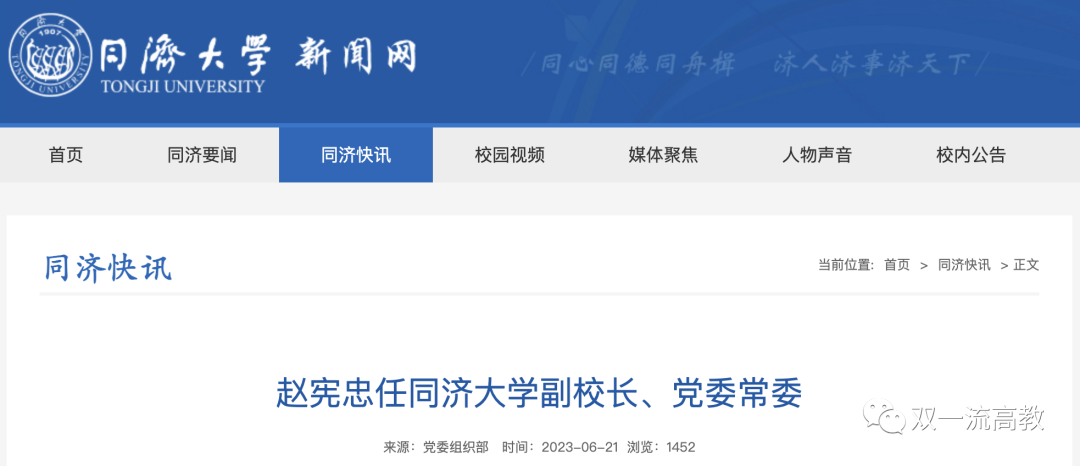1080x466 pixels.
Task: Click the TONGJI UNIVERSITY header text
Action: tap(183, 87)
